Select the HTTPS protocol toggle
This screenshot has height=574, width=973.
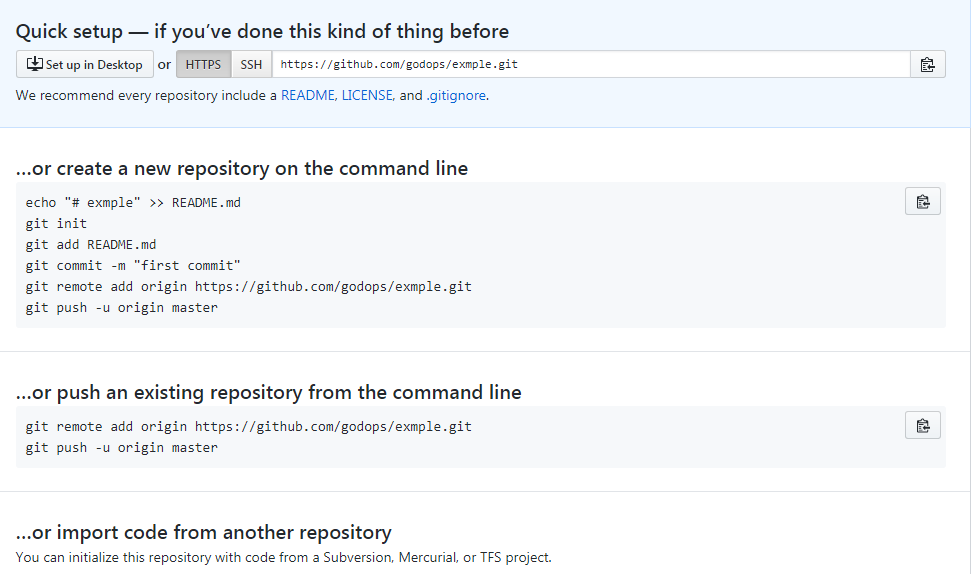(x=204, y=65)
